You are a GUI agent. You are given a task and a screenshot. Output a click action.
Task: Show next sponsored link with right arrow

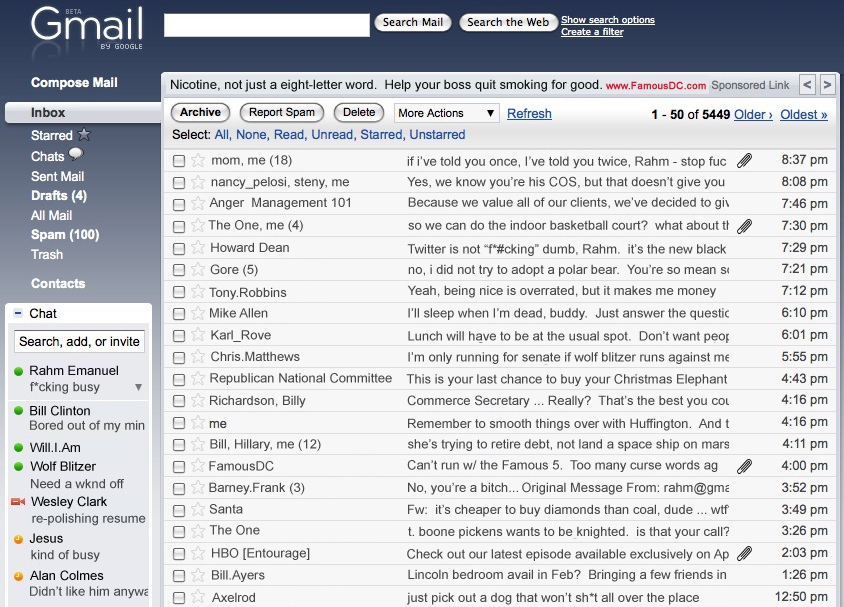pos(827,85)
